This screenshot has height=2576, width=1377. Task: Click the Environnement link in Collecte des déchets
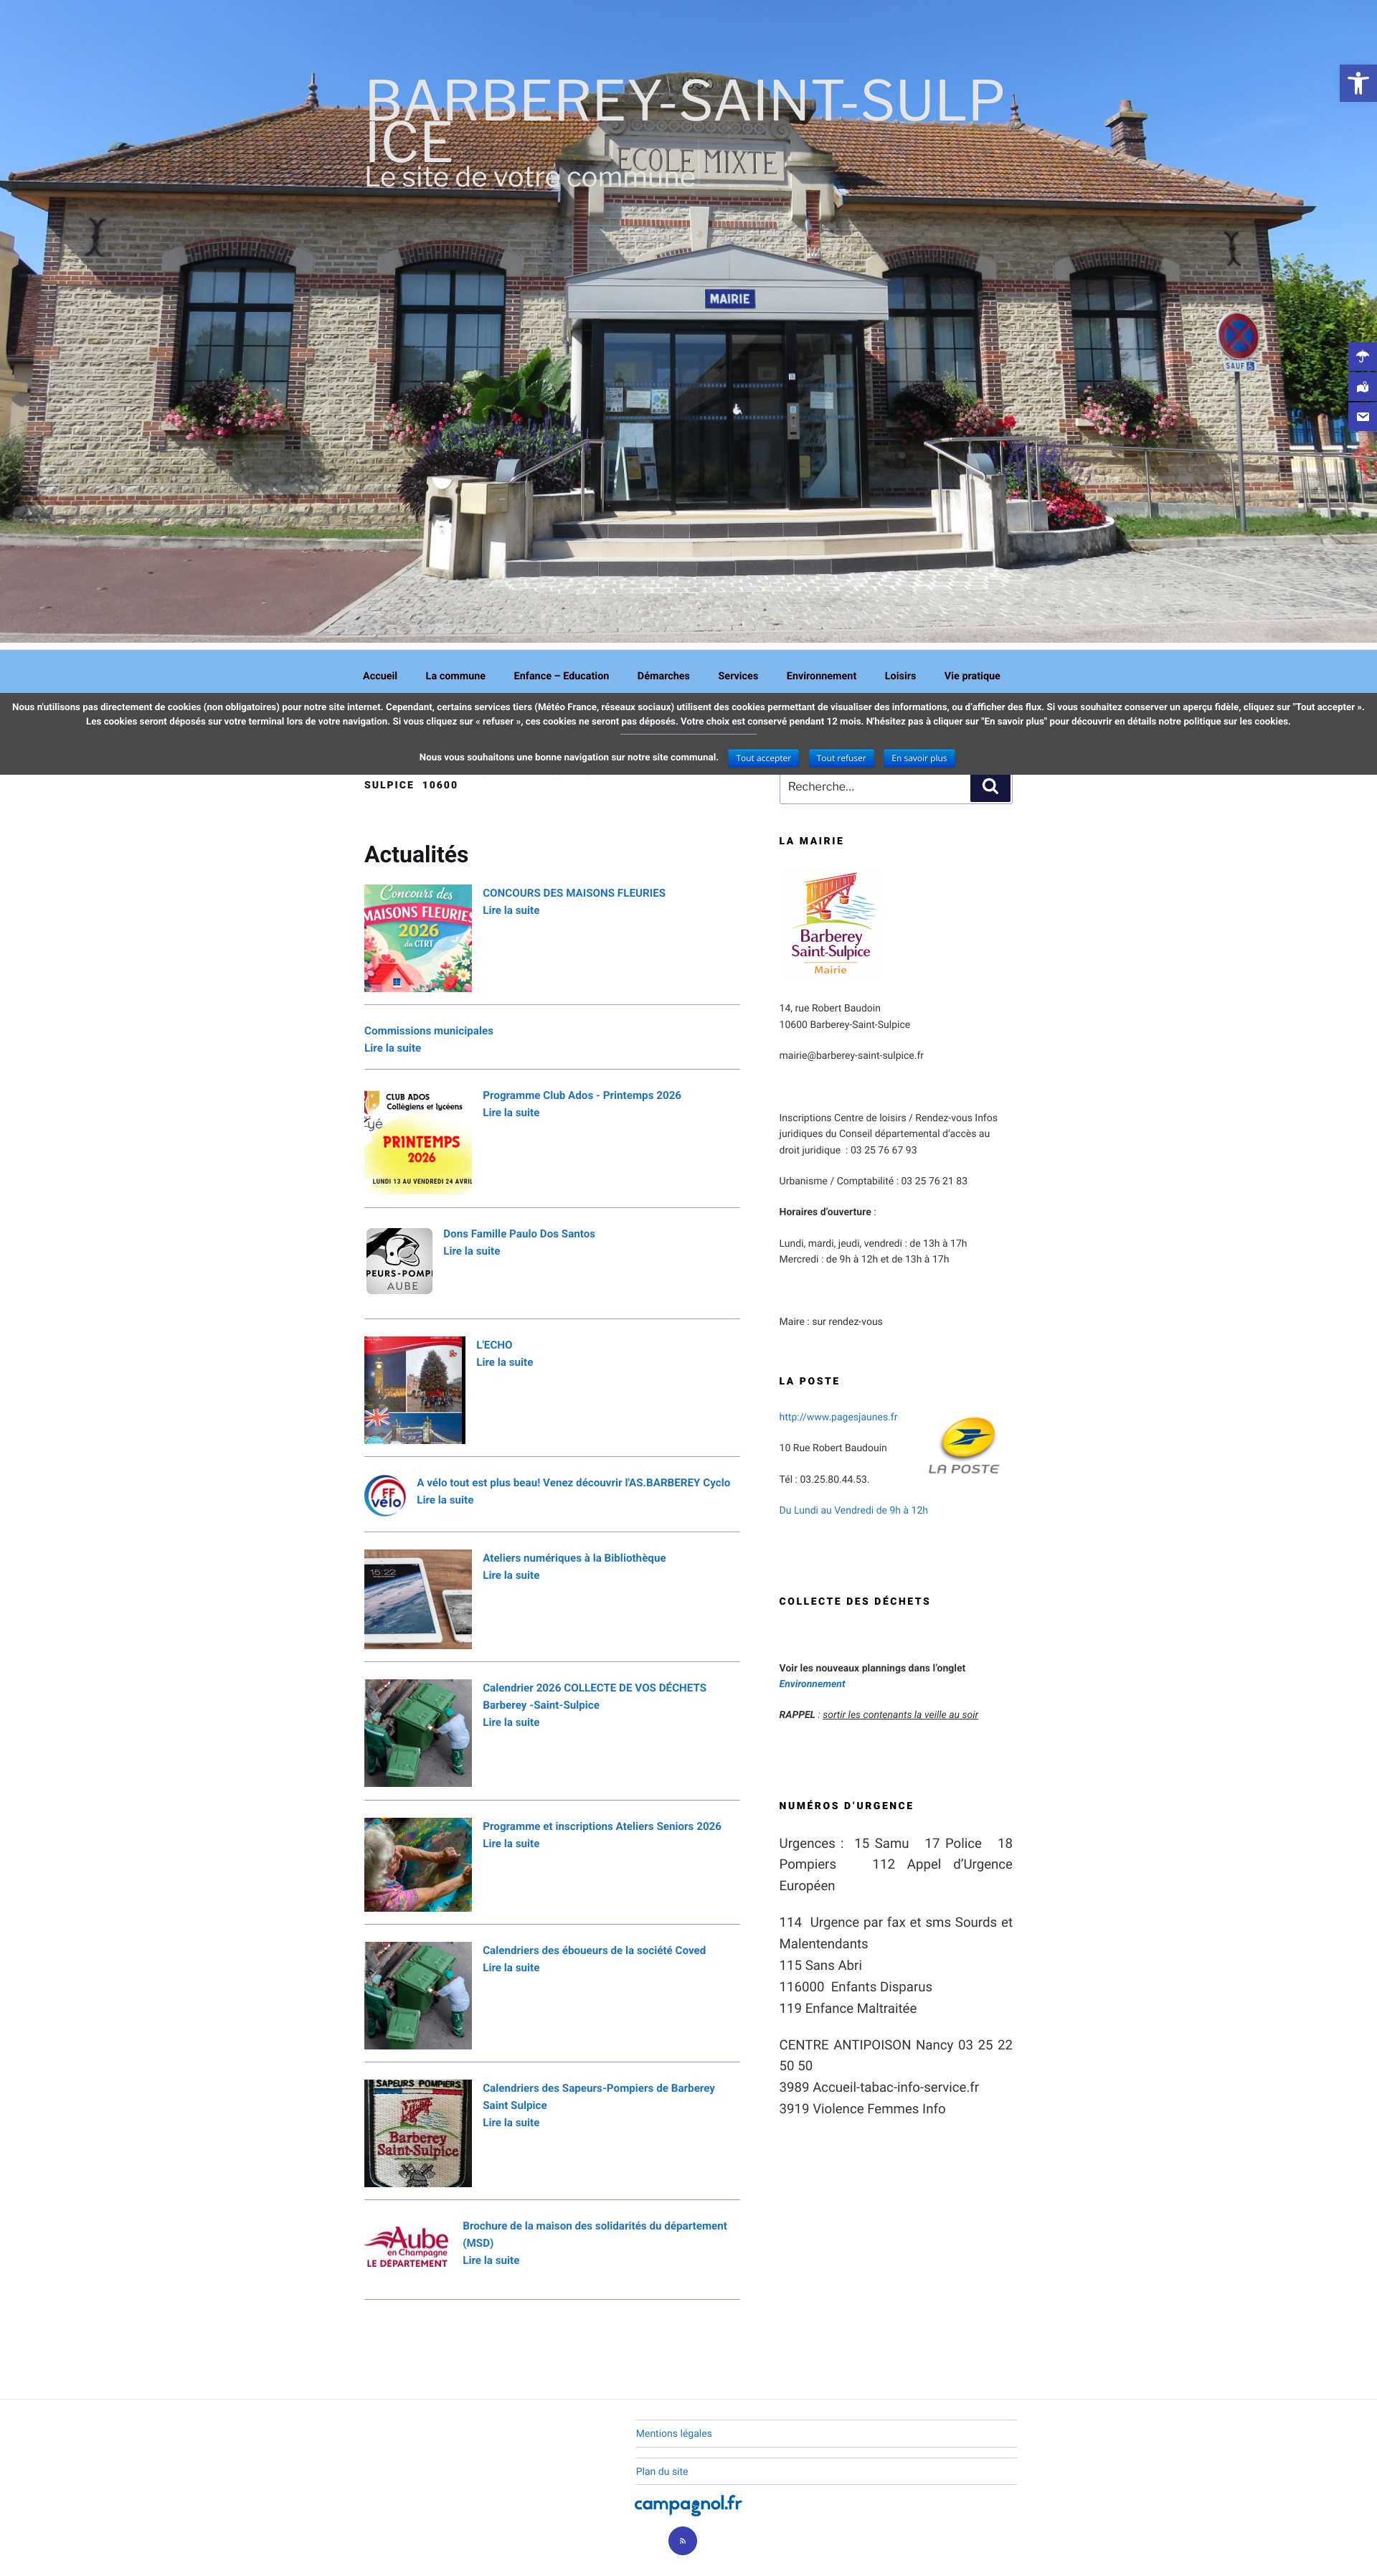pyautogui.click(x=812, y=1684)
